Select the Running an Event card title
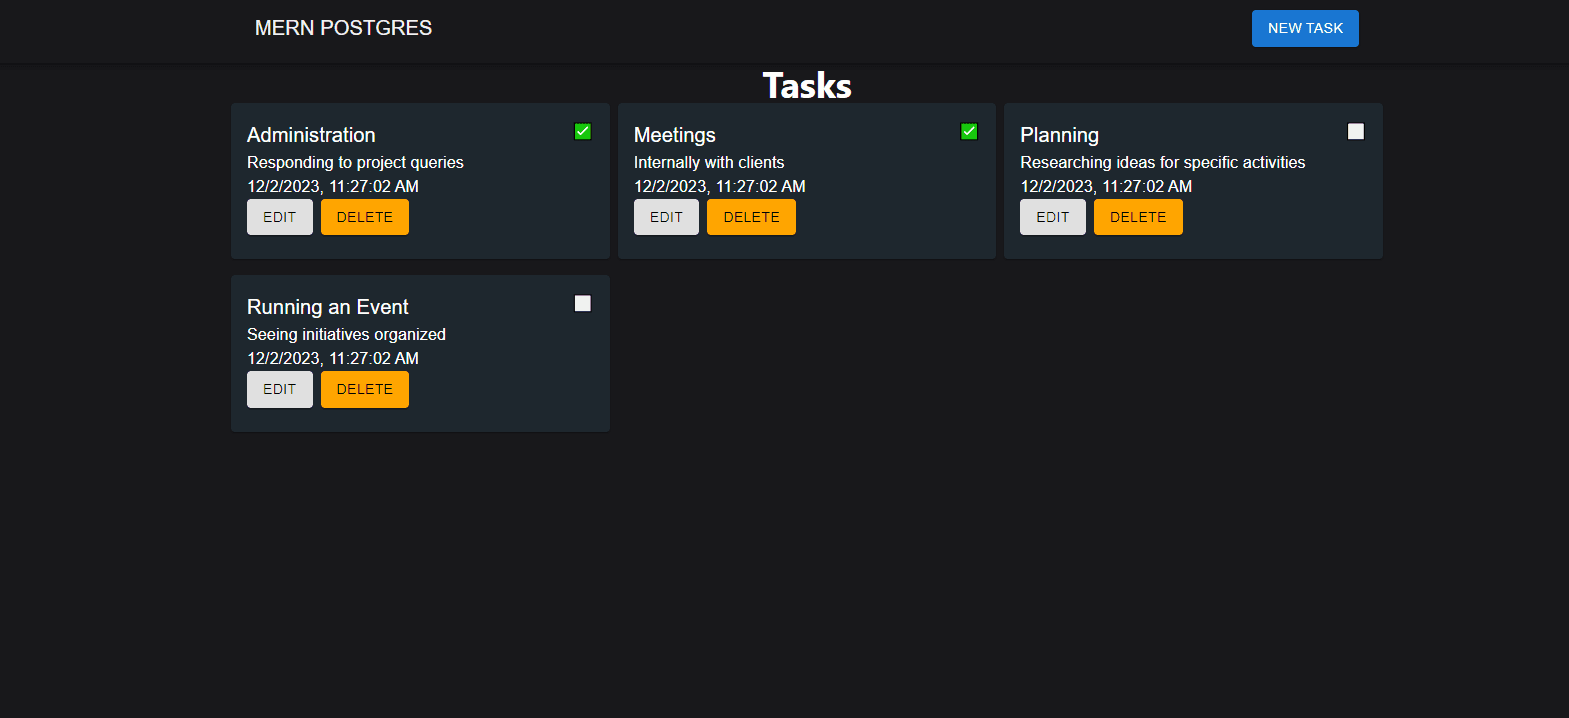Screen dimensions: 1569x718 pos(328,307)
